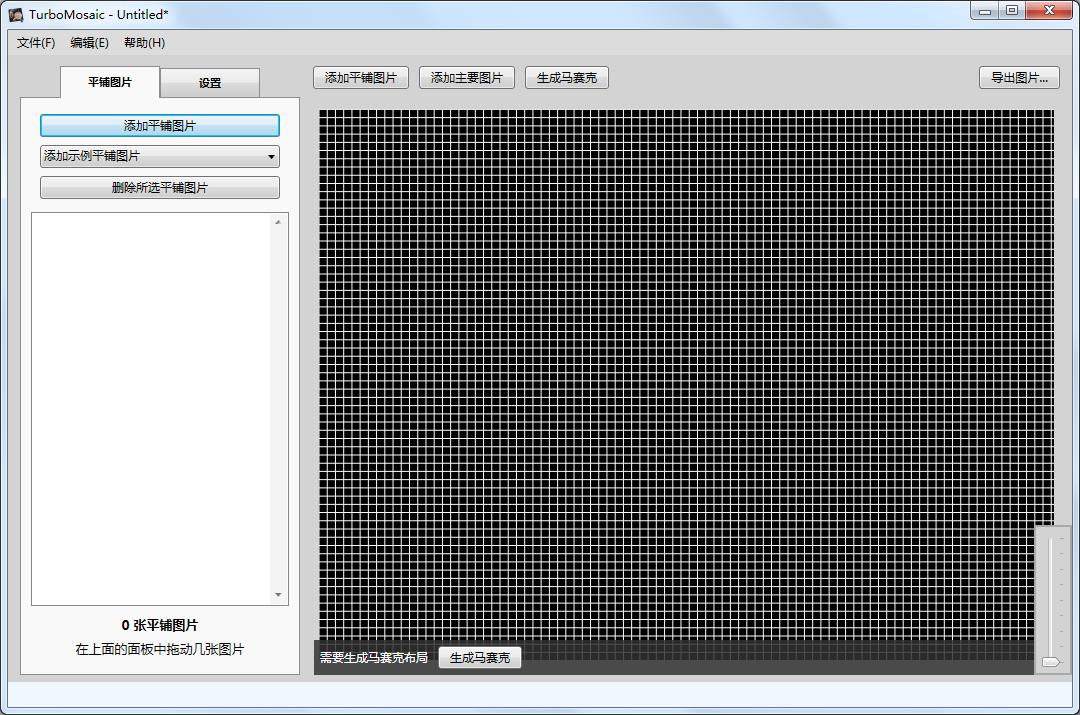1080x715 pixels.
Task: Click the zoom slider arrow at bottom right
Action: (1050, 662)
